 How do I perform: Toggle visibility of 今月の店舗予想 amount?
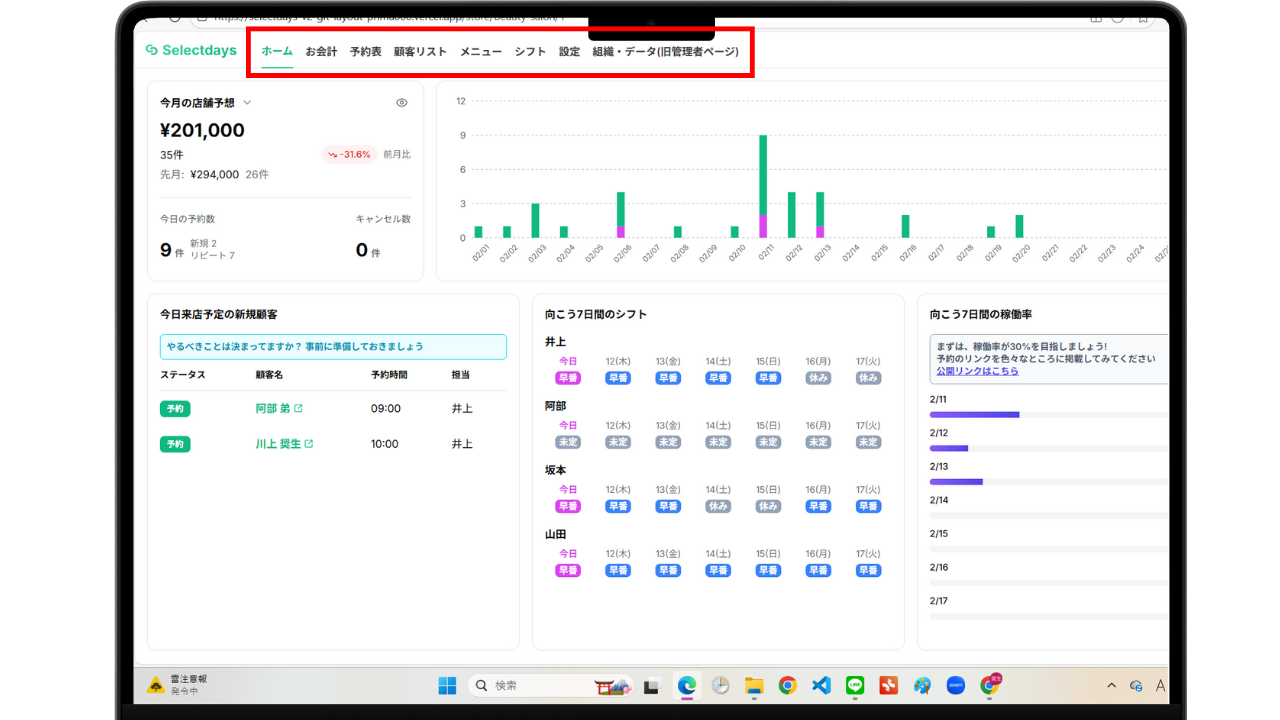click(x=402, y=102)
